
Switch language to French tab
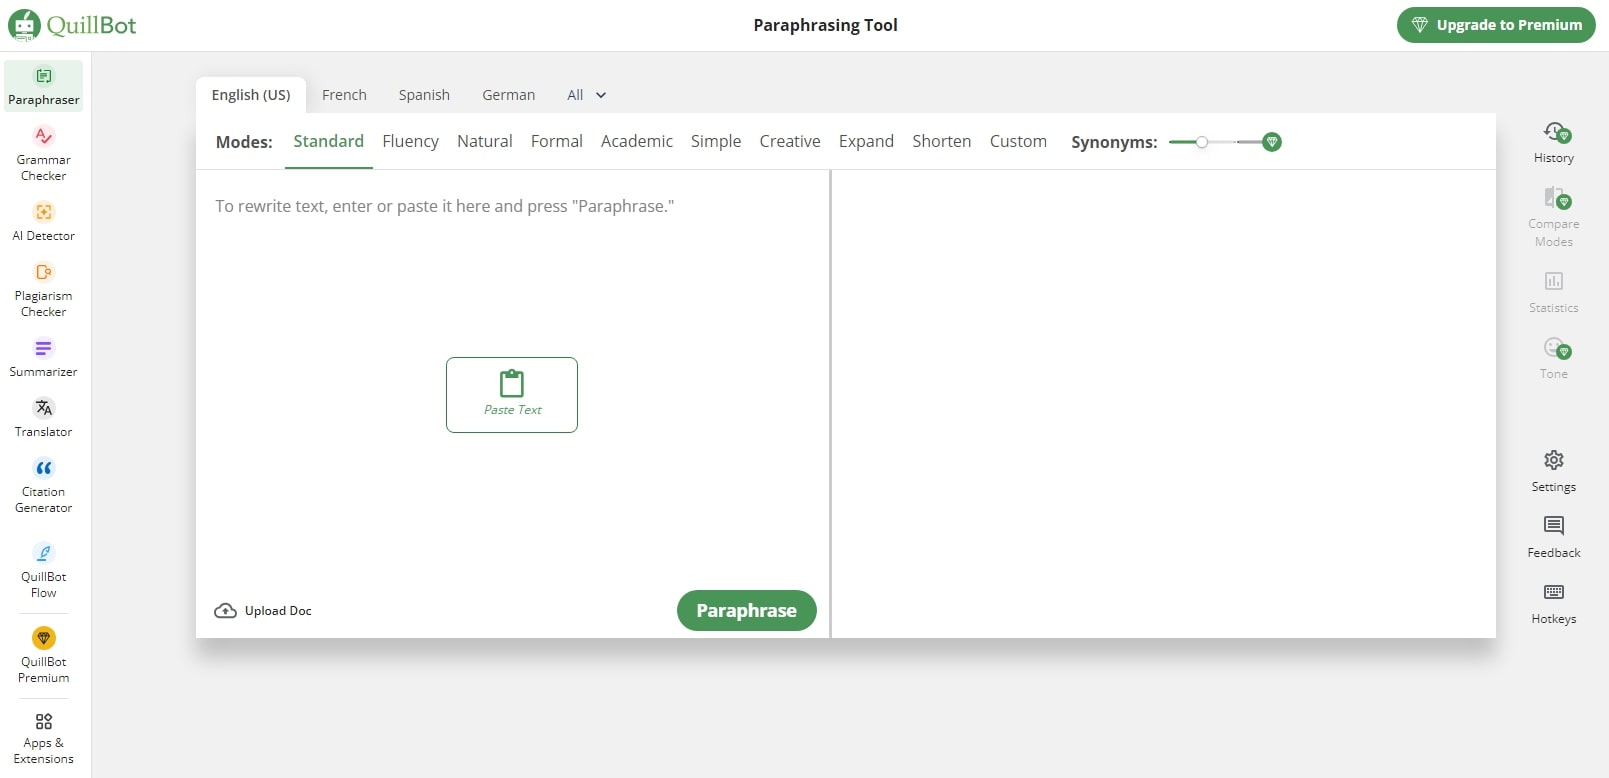click(344, 95)
